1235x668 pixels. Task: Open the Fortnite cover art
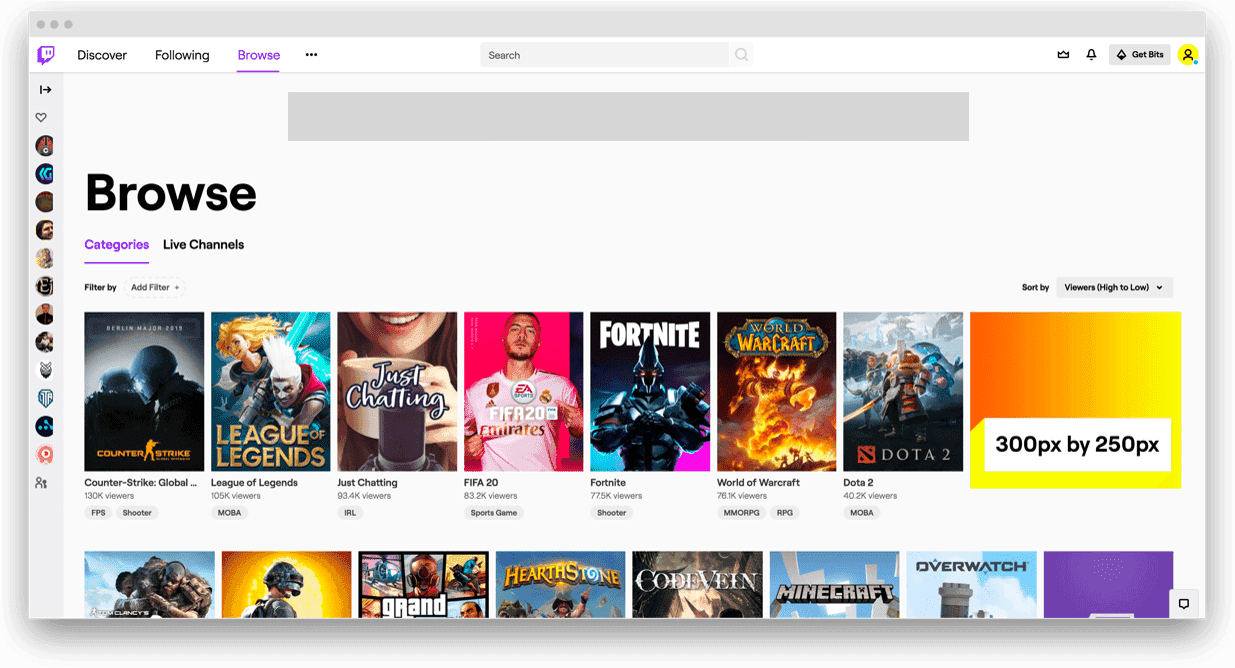click(x=650, y=392)
